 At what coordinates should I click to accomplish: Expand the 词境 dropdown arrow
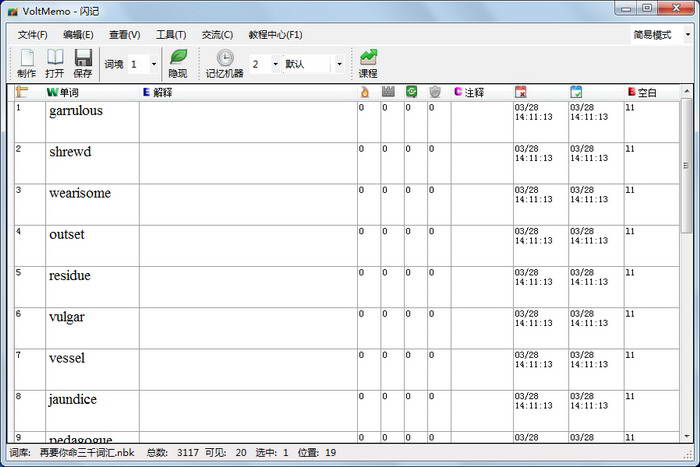point(154,64)
